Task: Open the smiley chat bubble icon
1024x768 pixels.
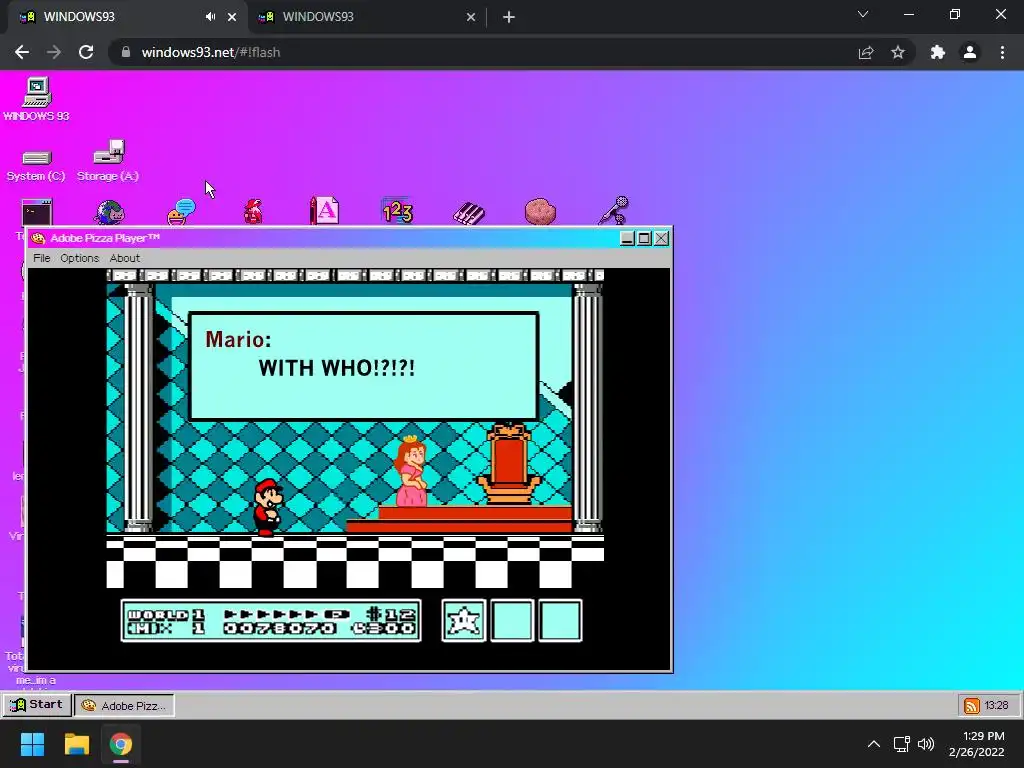Action: click(181, 212)
